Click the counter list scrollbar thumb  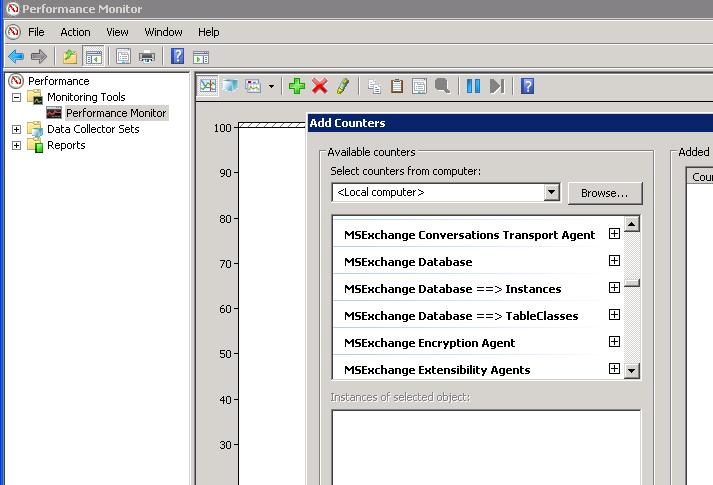coord(632,283)
